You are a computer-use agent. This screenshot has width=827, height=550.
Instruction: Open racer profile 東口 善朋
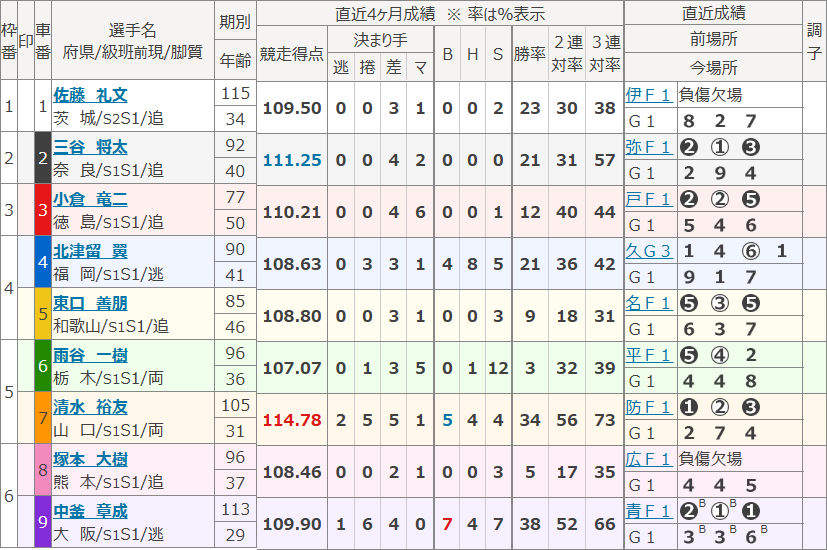coord(90,303)
